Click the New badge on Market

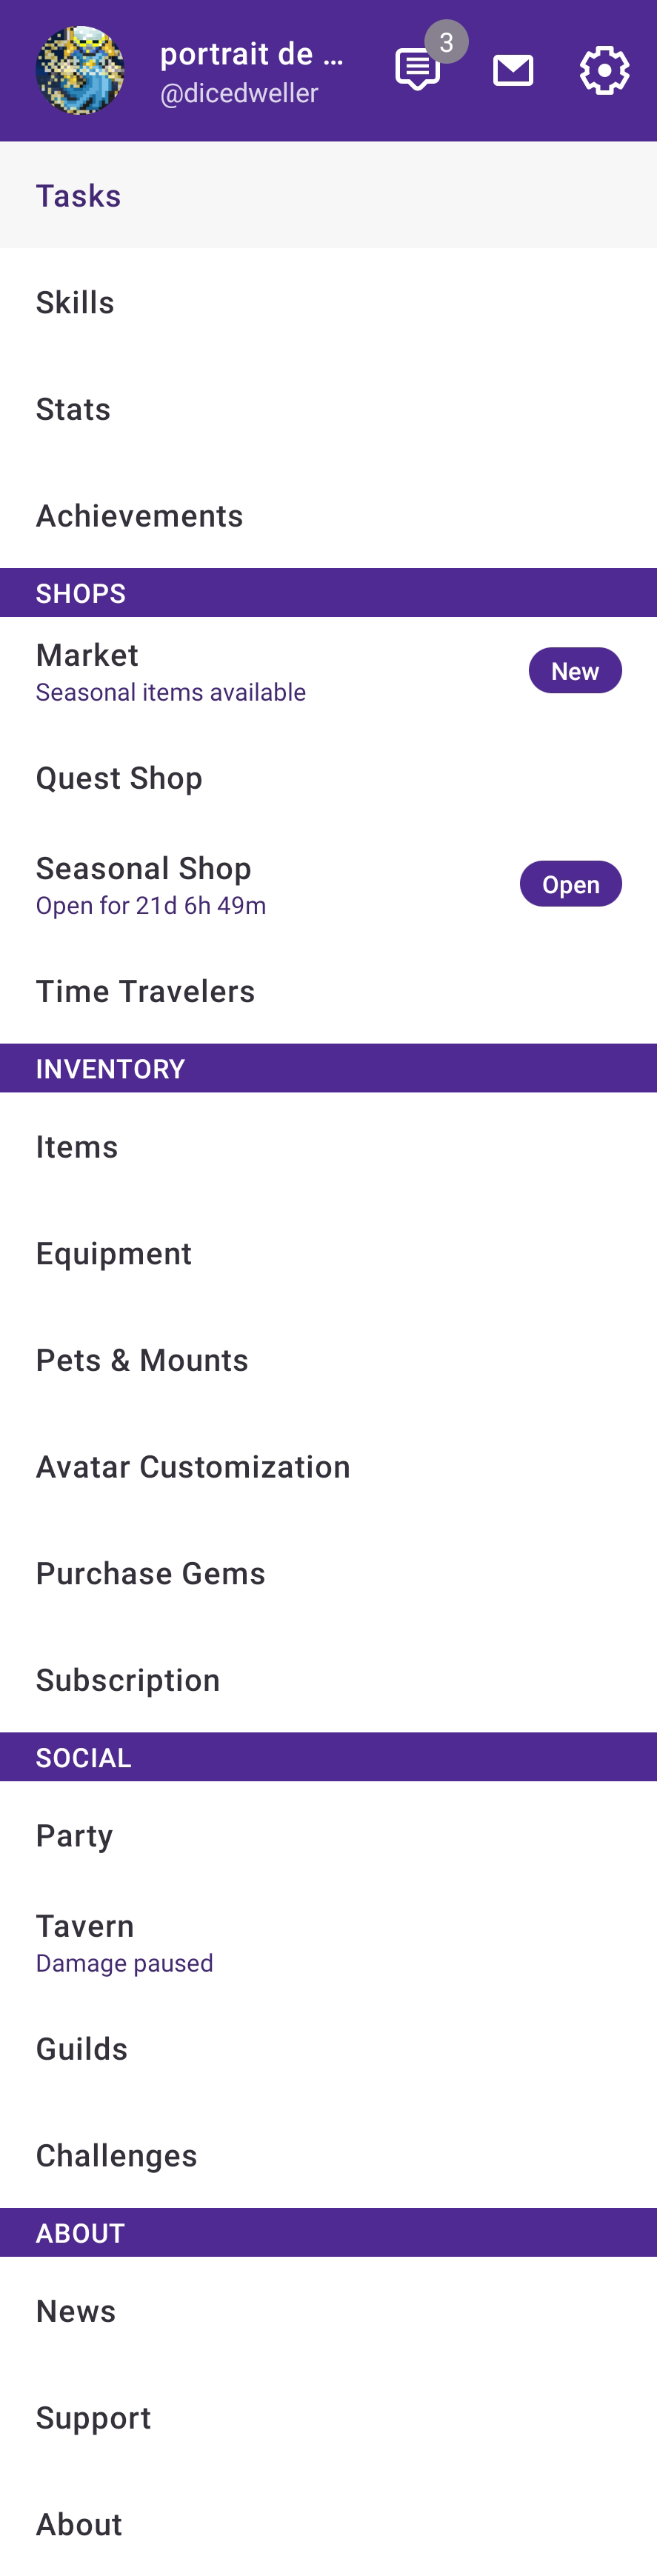tap(574, 671)
